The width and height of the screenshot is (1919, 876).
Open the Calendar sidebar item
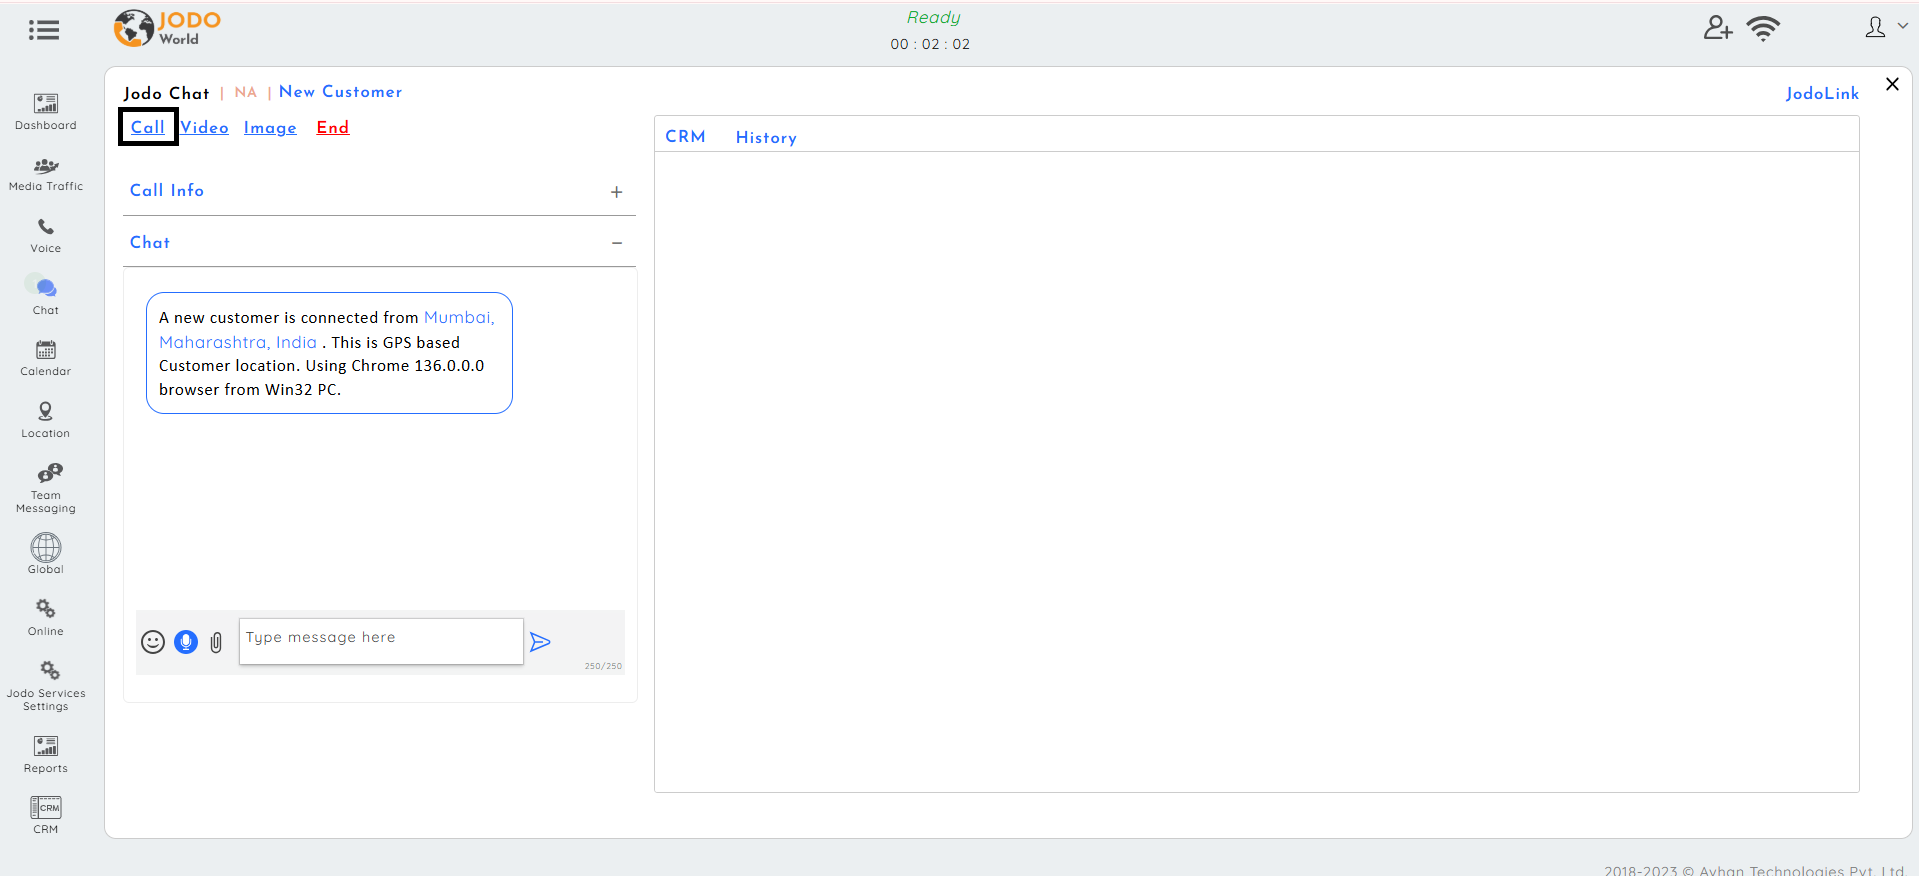(x=46, y=359)
